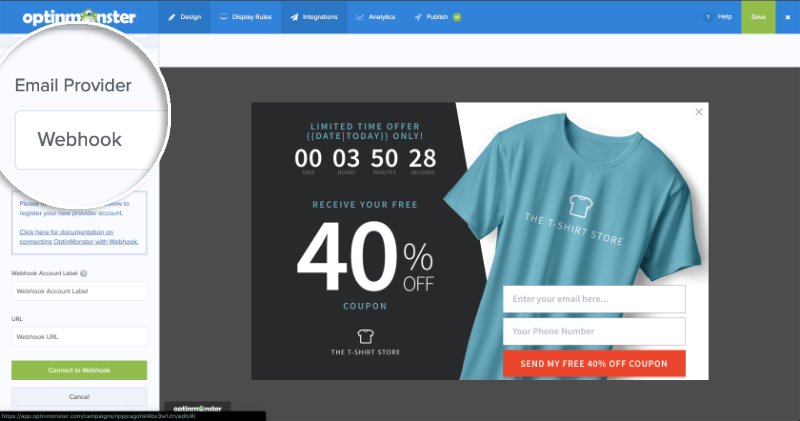This screenshot has width=800, height=421.
Task: Click the green Publish status checkmark
Action: (x=457, y=17)
